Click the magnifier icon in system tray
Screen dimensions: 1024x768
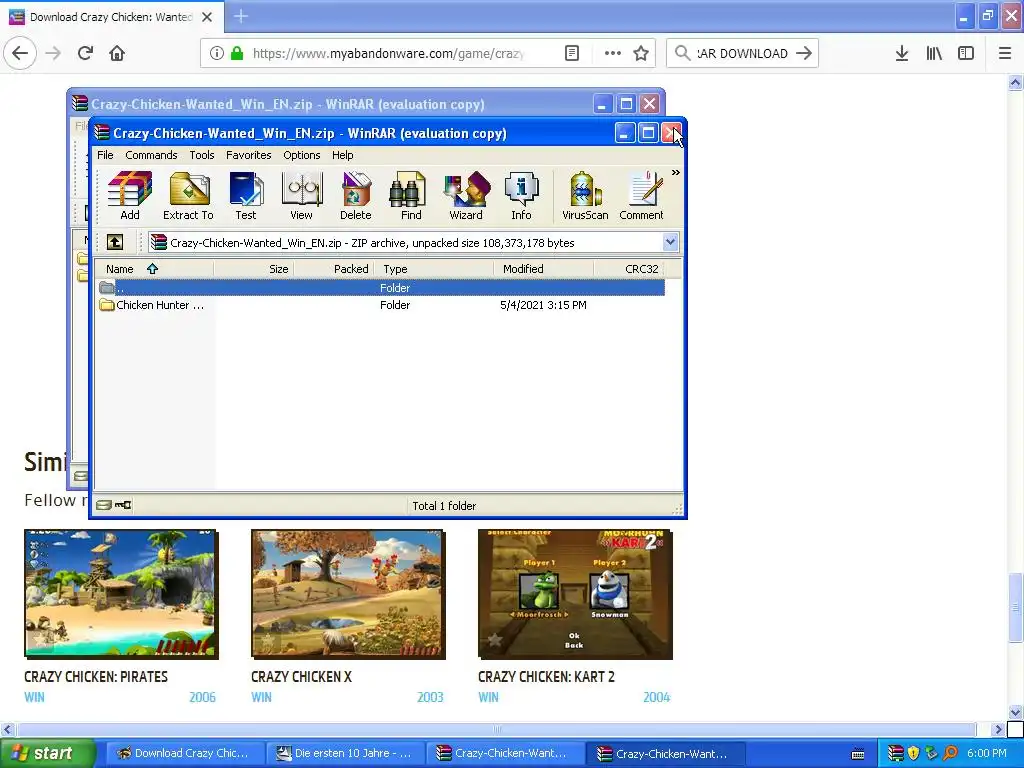(950, 753)
